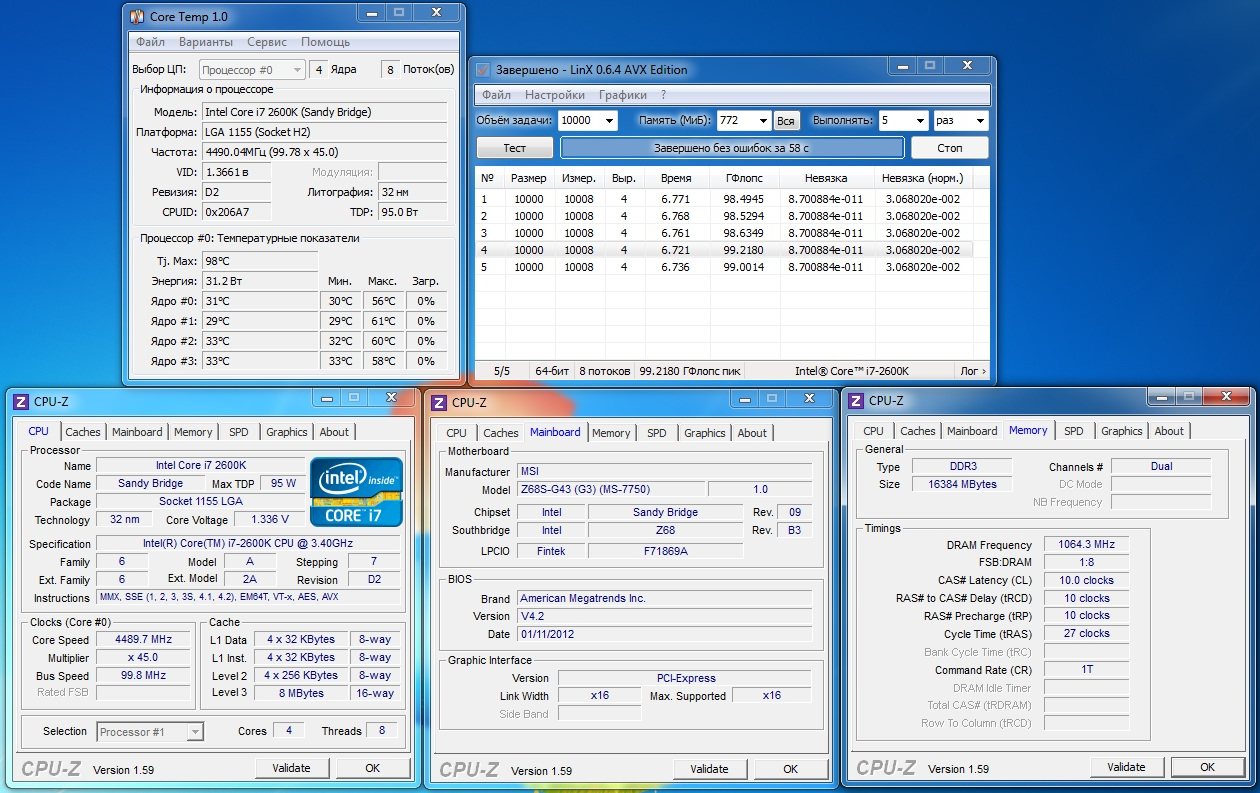Click the Core Temp title bar icon
The width and height of the screenshot is (1260, 793).
click(137, 17)
